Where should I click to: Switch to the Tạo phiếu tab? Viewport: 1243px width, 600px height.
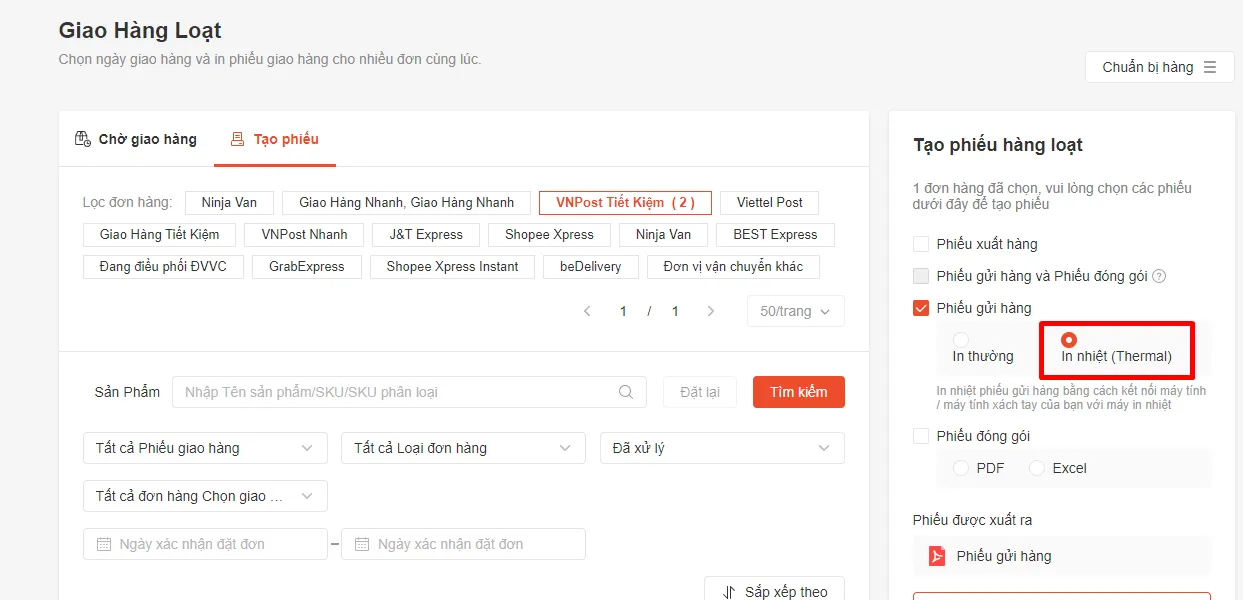click(275, 139)
